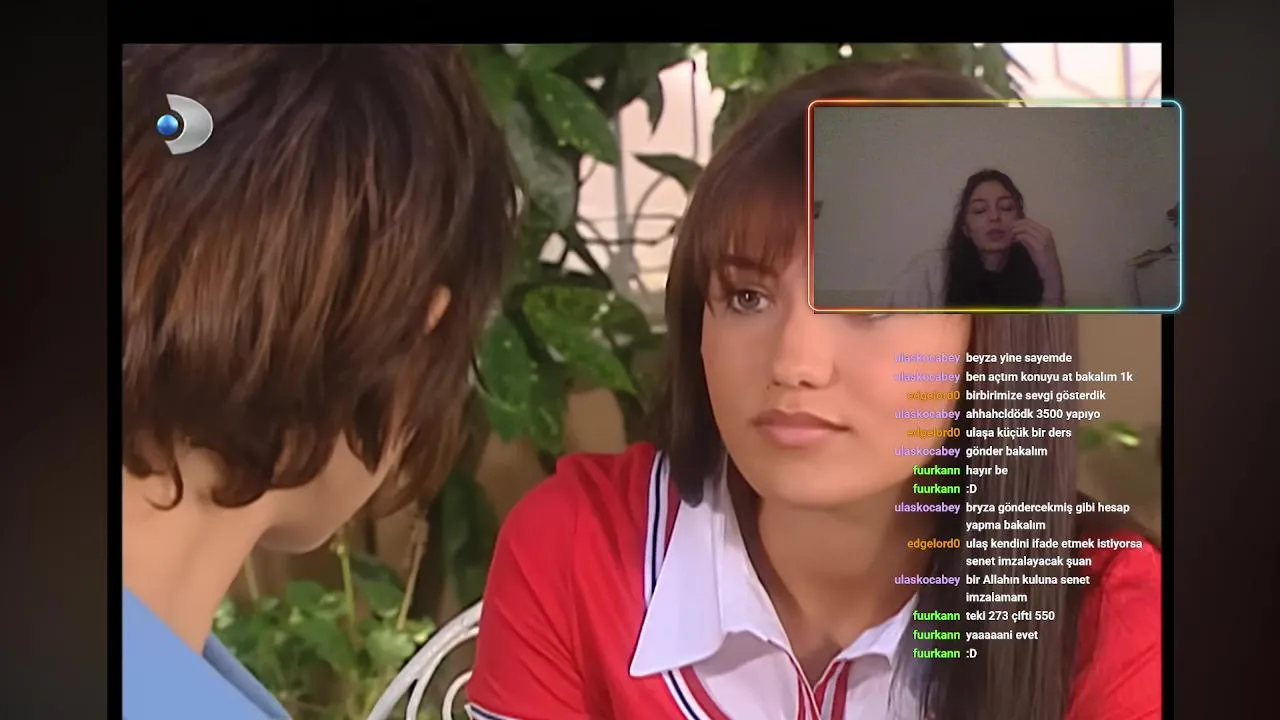Select message "ulaşa küçük bir ders"

1018,433
